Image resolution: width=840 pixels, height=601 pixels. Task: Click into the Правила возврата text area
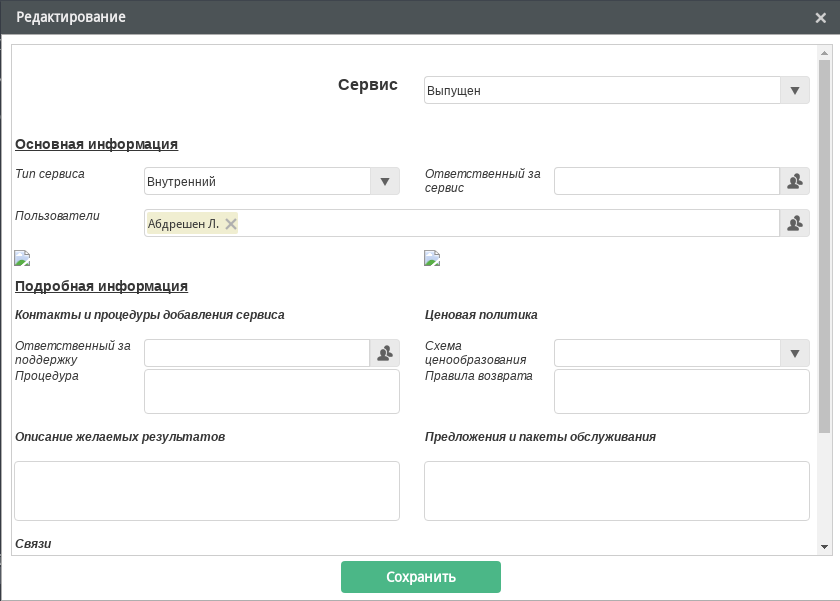click(681, 392)
